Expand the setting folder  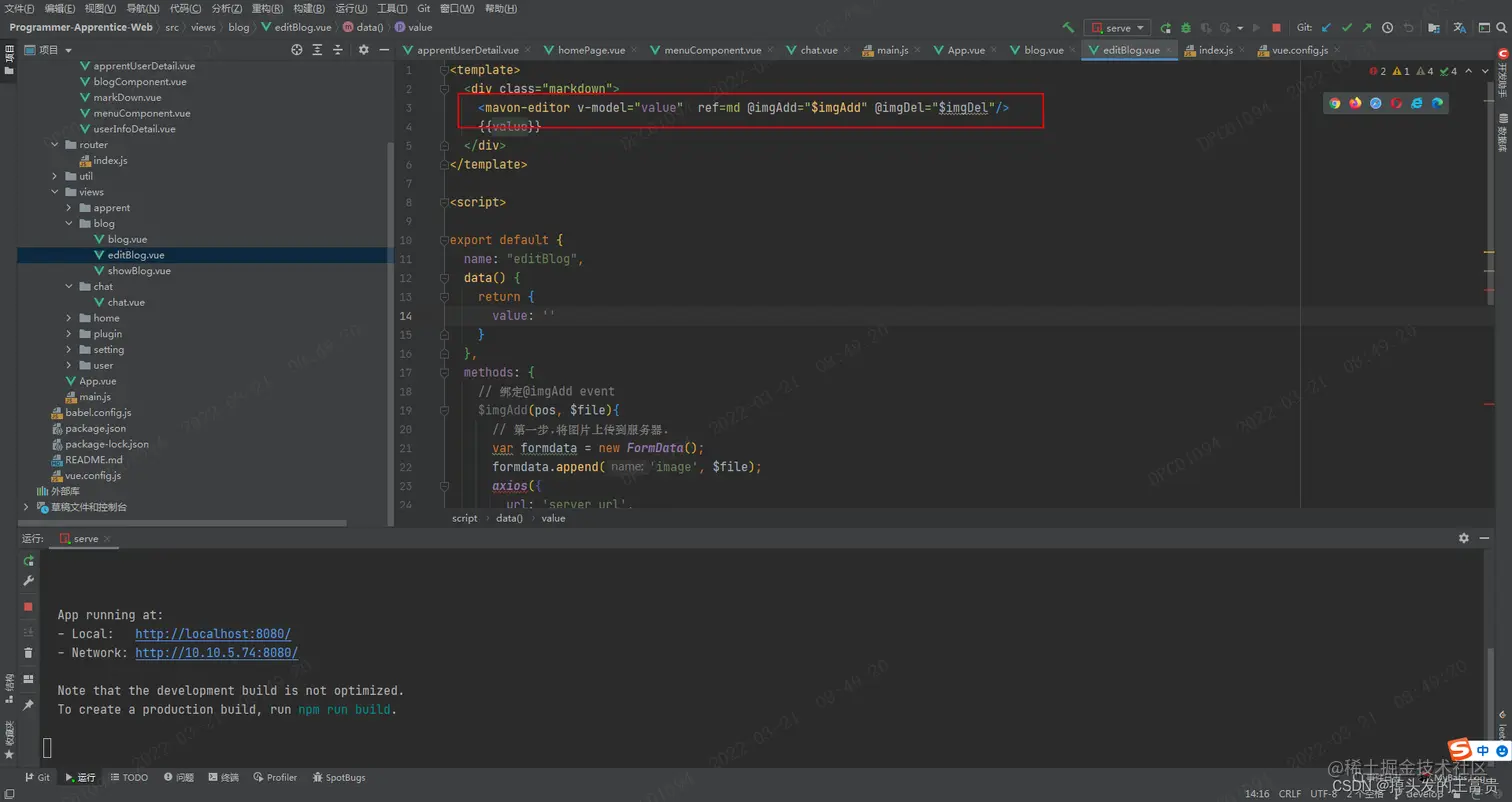coord(70,350)
